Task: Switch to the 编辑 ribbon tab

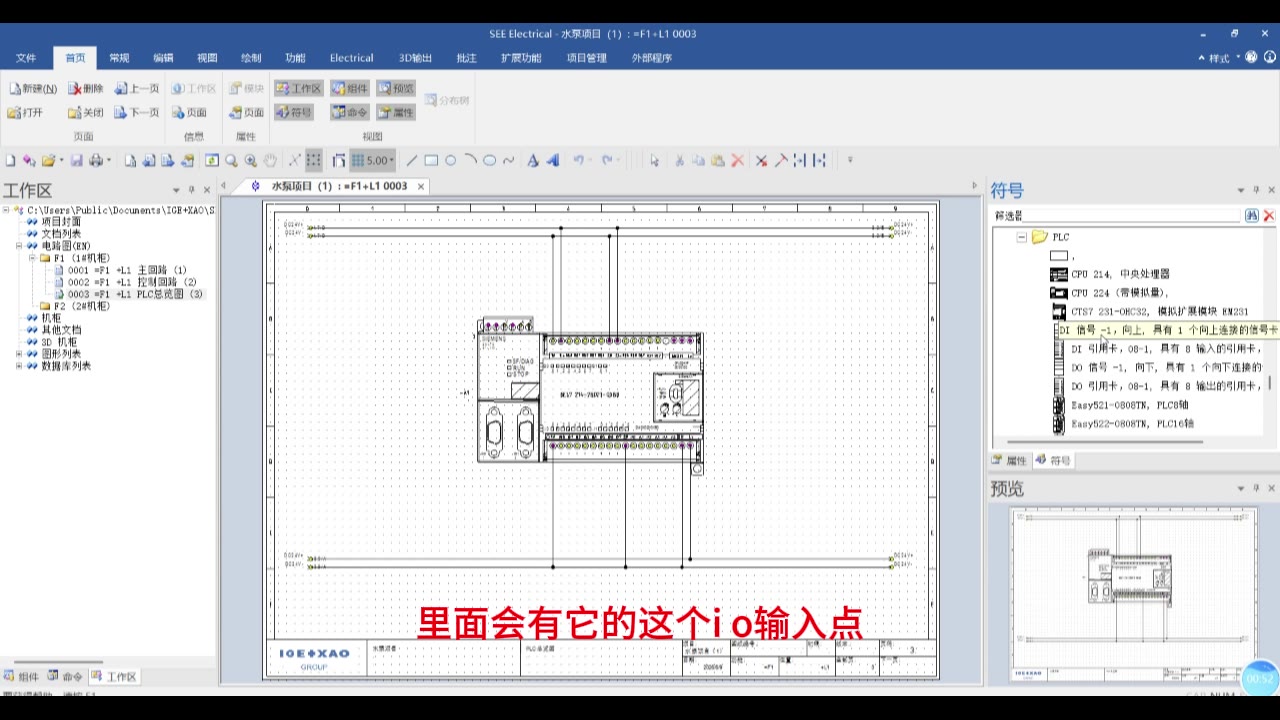Action: pos(163,58)
